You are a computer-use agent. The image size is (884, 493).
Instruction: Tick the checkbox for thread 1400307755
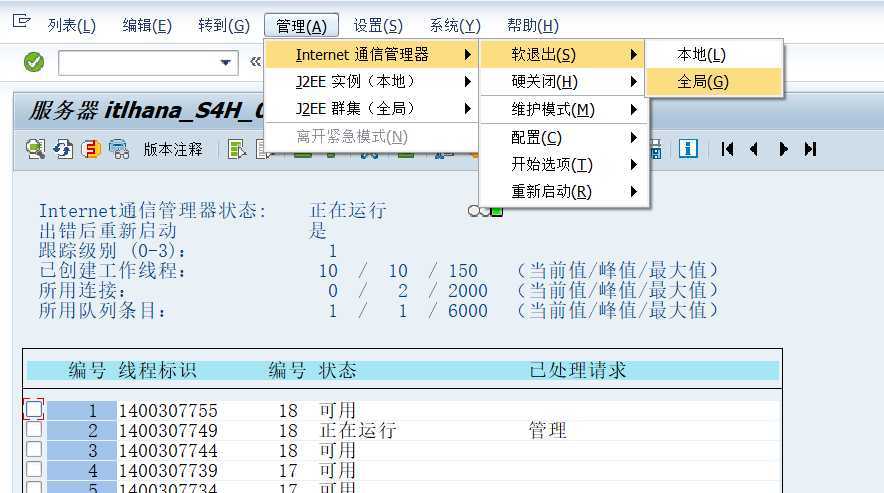tap(34, 409)
